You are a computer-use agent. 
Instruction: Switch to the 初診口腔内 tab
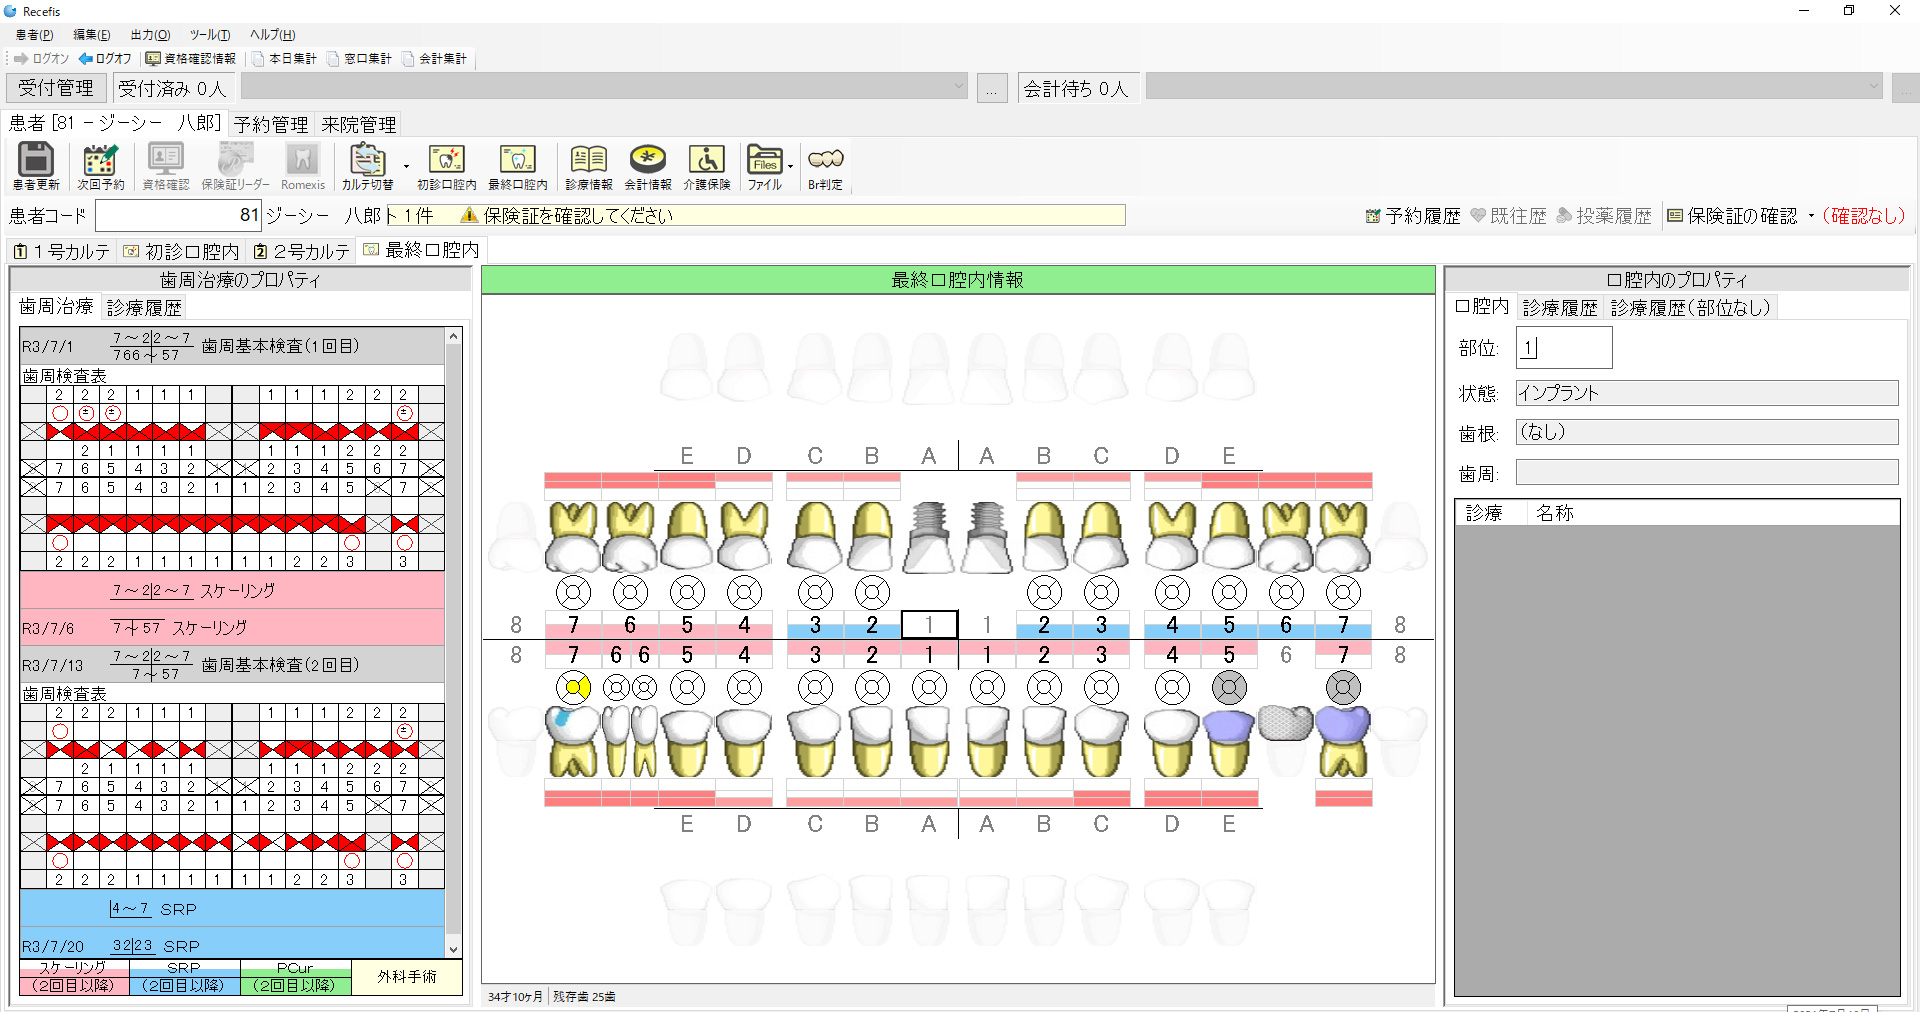[182, 251]
